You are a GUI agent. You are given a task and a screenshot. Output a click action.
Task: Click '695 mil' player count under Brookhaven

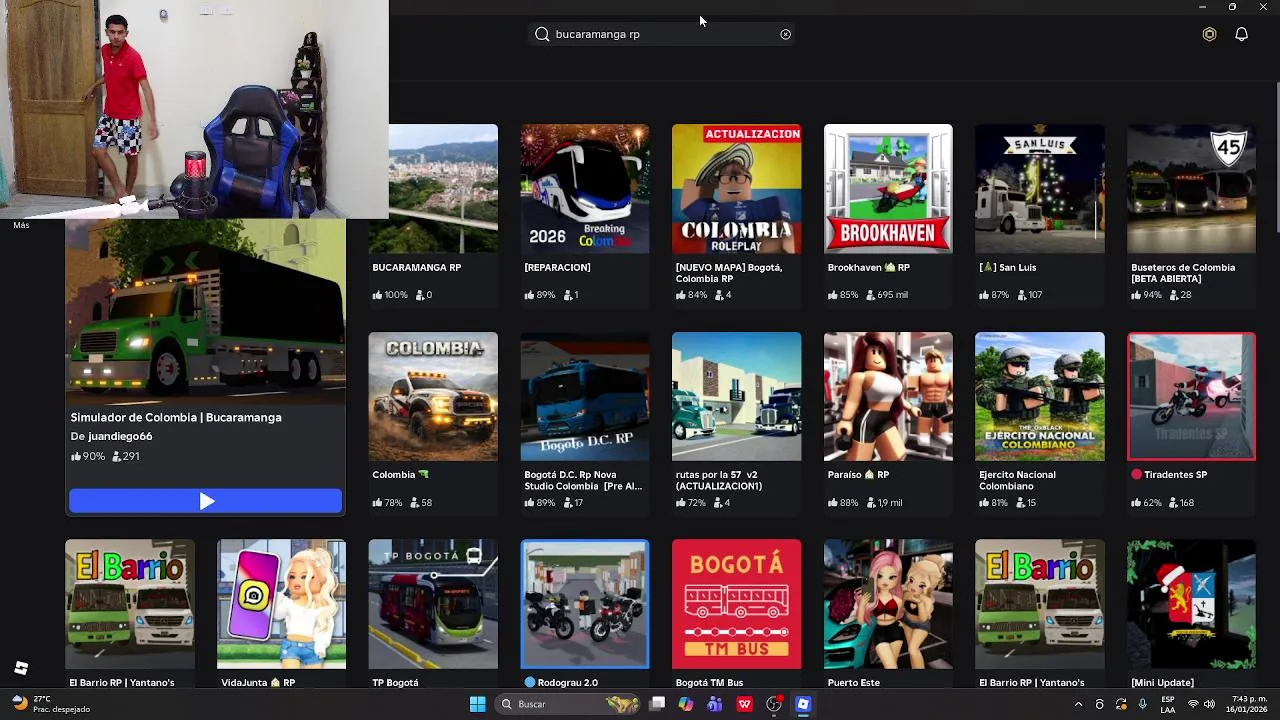[x=887, y=295]
